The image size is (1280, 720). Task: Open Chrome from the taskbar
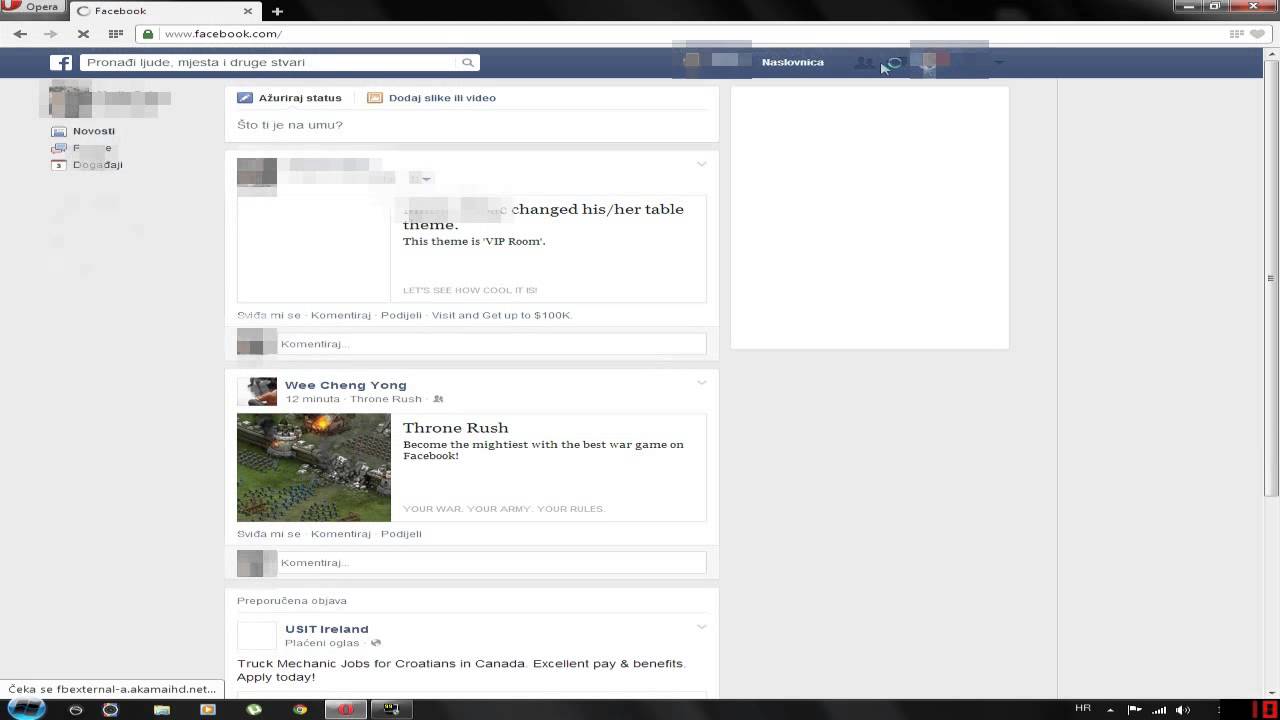[x=300, y=709]
